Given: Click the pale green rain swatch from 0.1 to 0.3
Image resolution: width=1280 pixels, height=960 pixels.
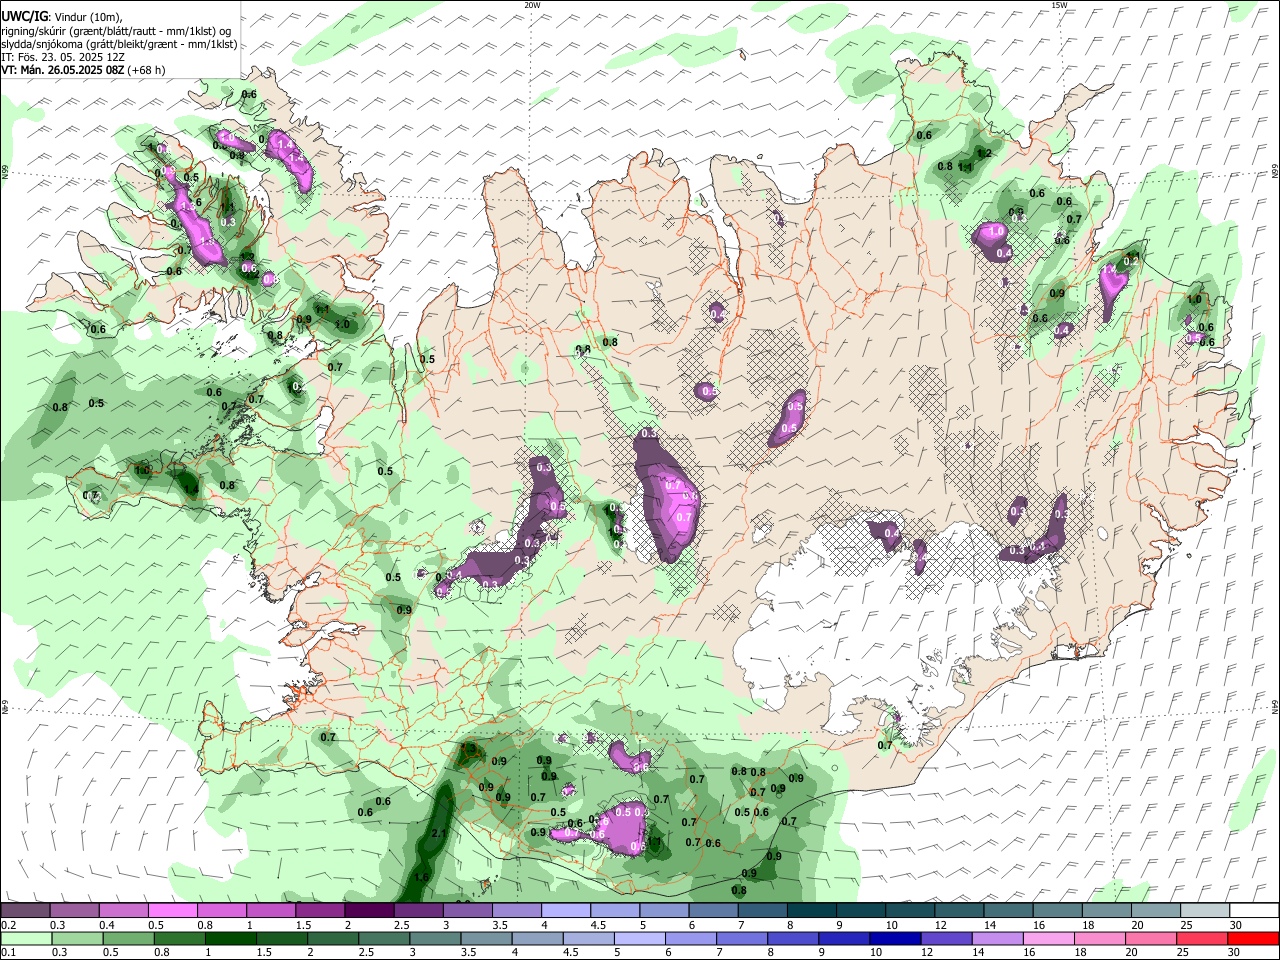Looking at the screenshot, I should point(25,938).
